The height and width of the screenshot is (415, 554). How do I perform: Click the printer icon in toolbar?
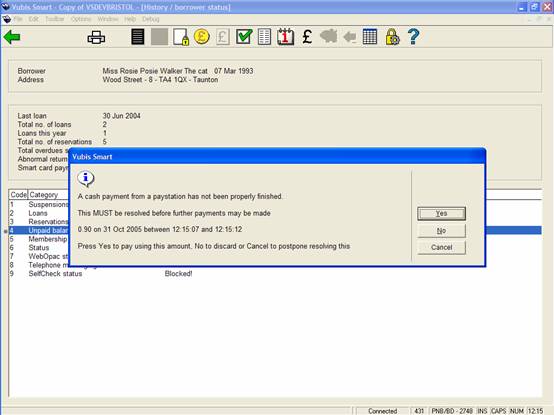point(96,37)
